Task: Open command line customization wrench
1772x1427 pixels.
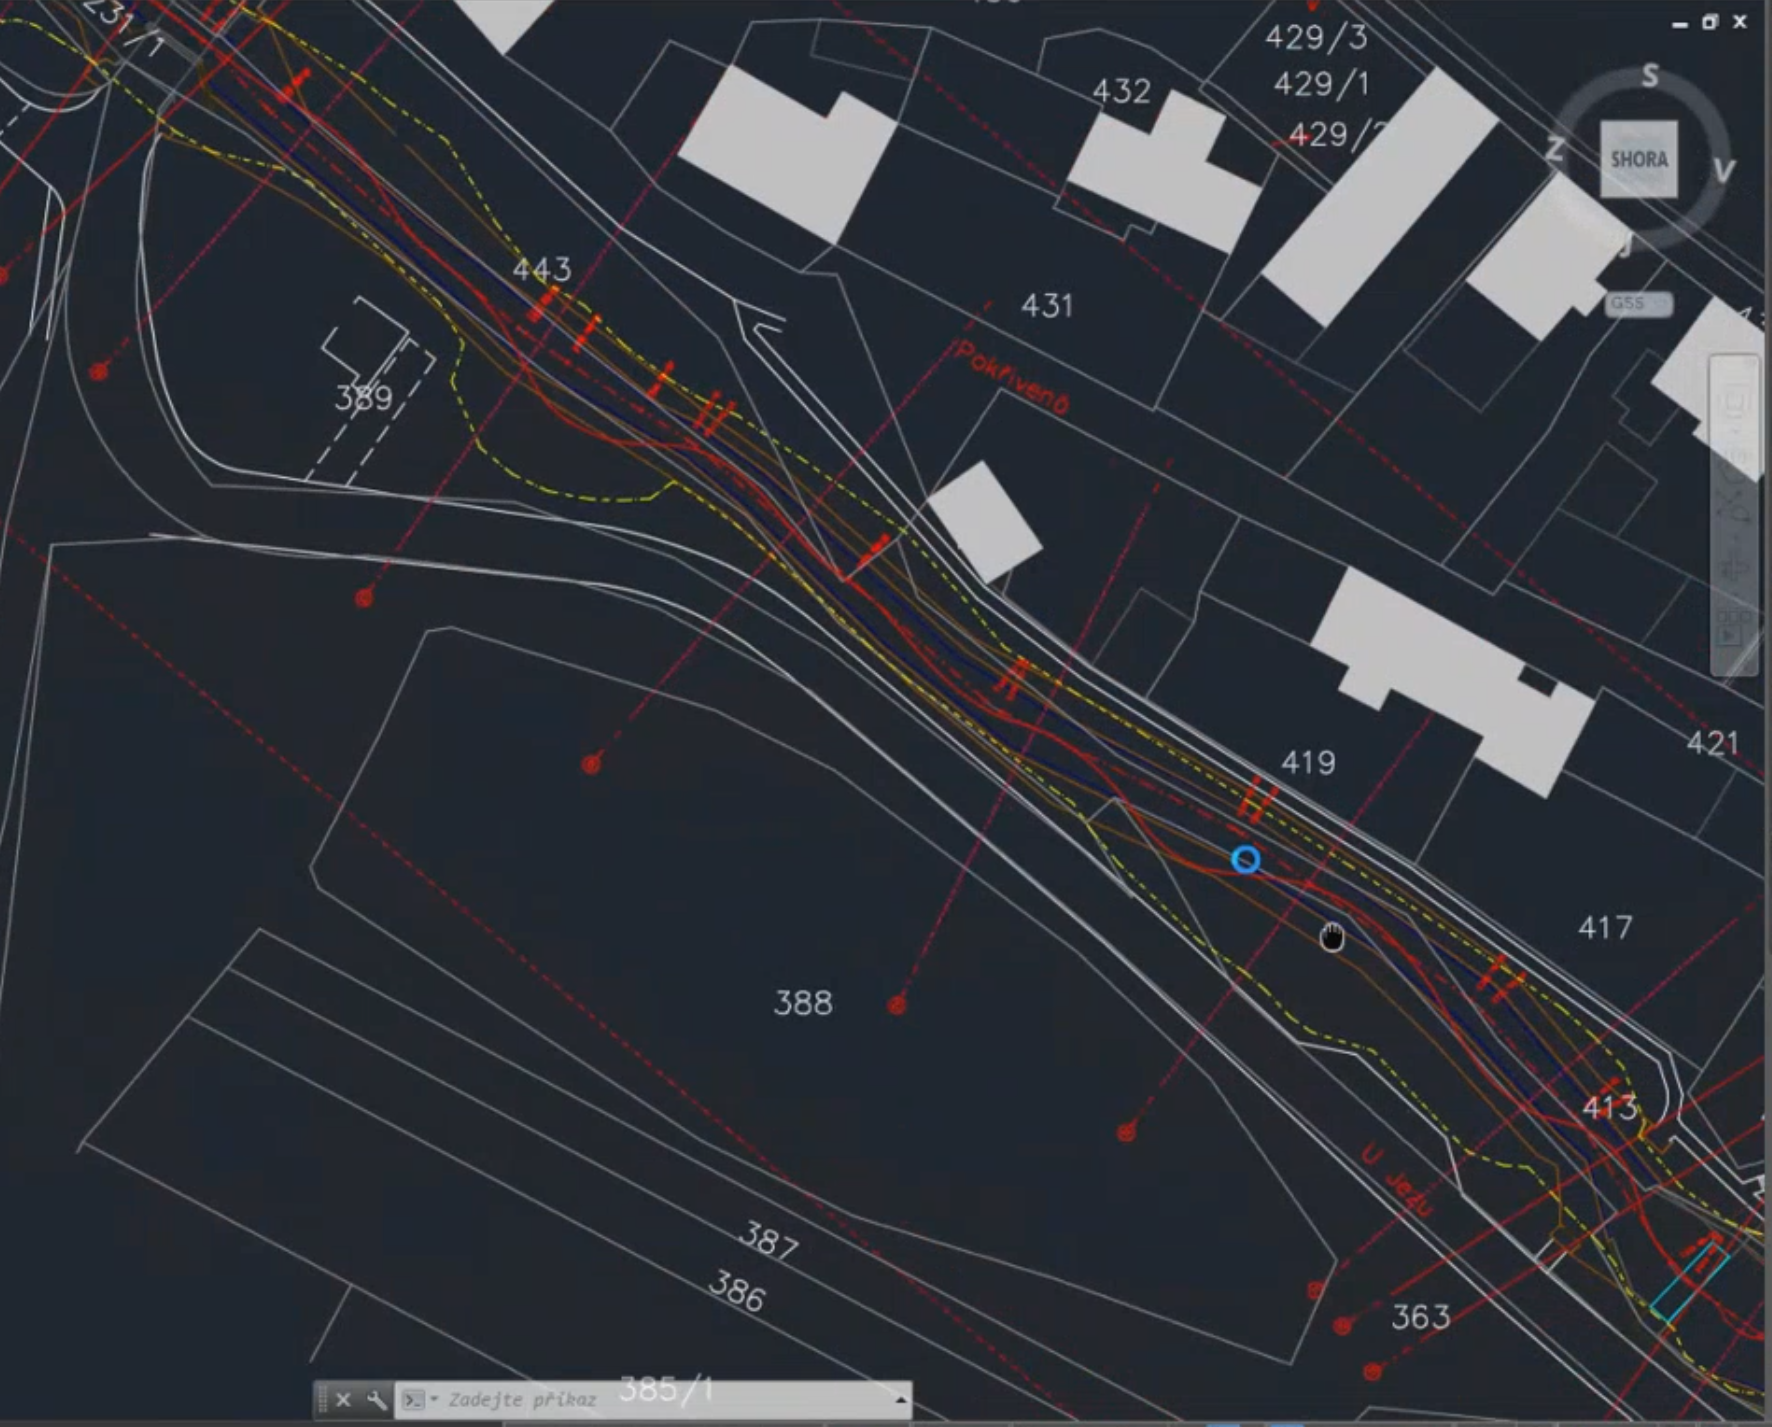Action: 376,1400
